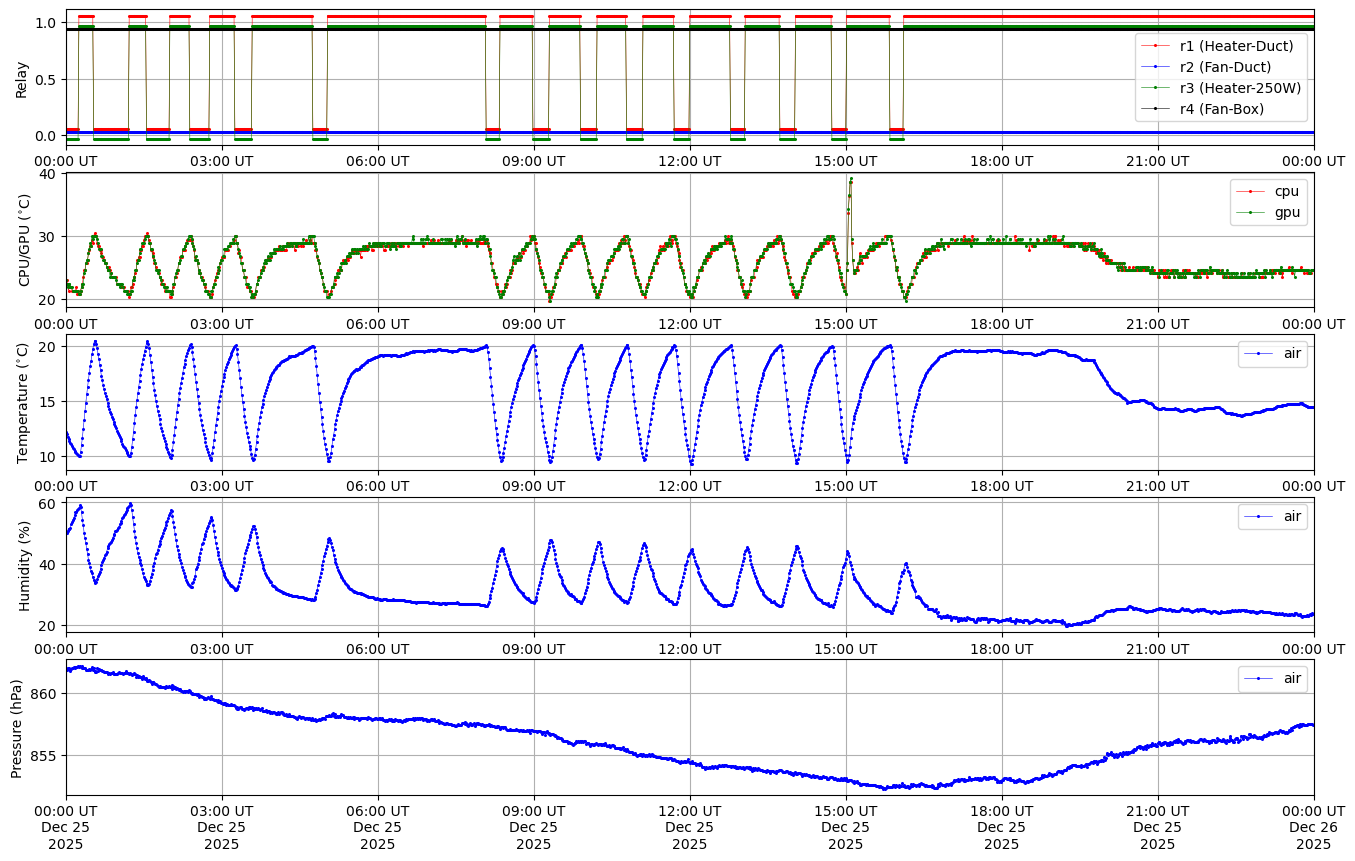Click the 0.5 tick on Relay axis
The width and height of the screenshot is (1355, 861).
click(46, 79)
